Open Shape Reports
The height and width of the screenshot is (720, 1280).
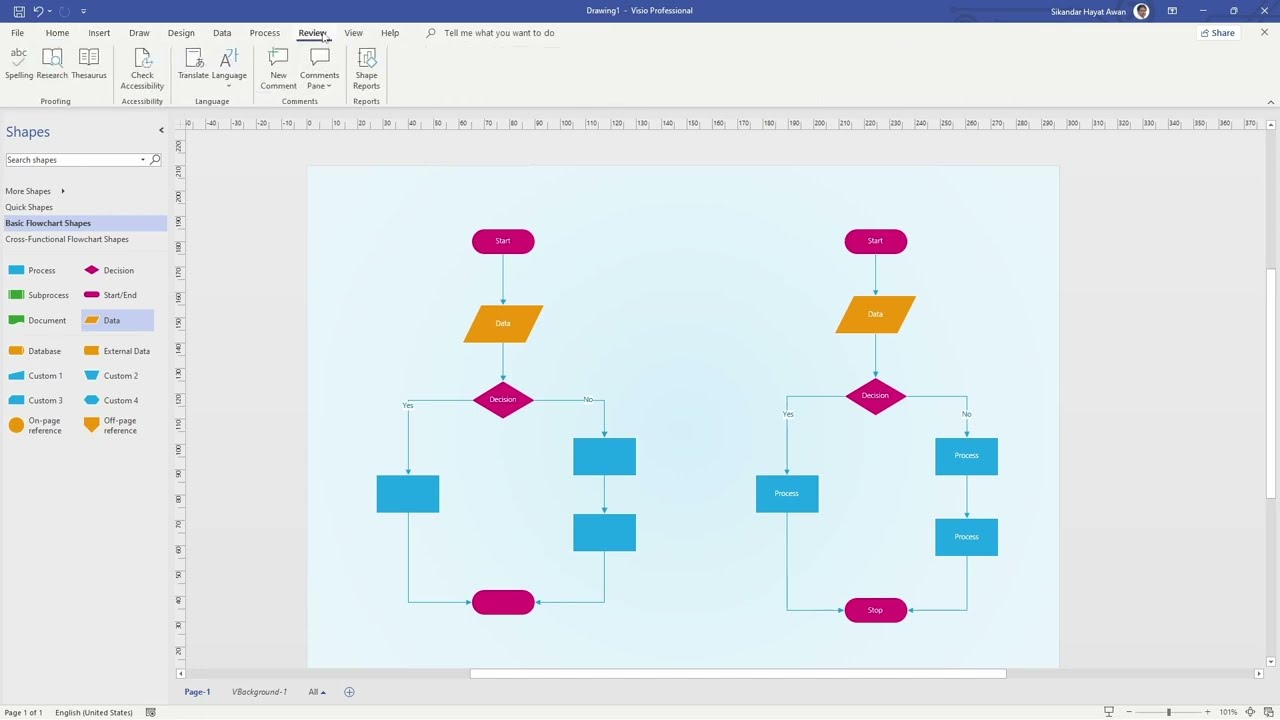click(366, 69)
